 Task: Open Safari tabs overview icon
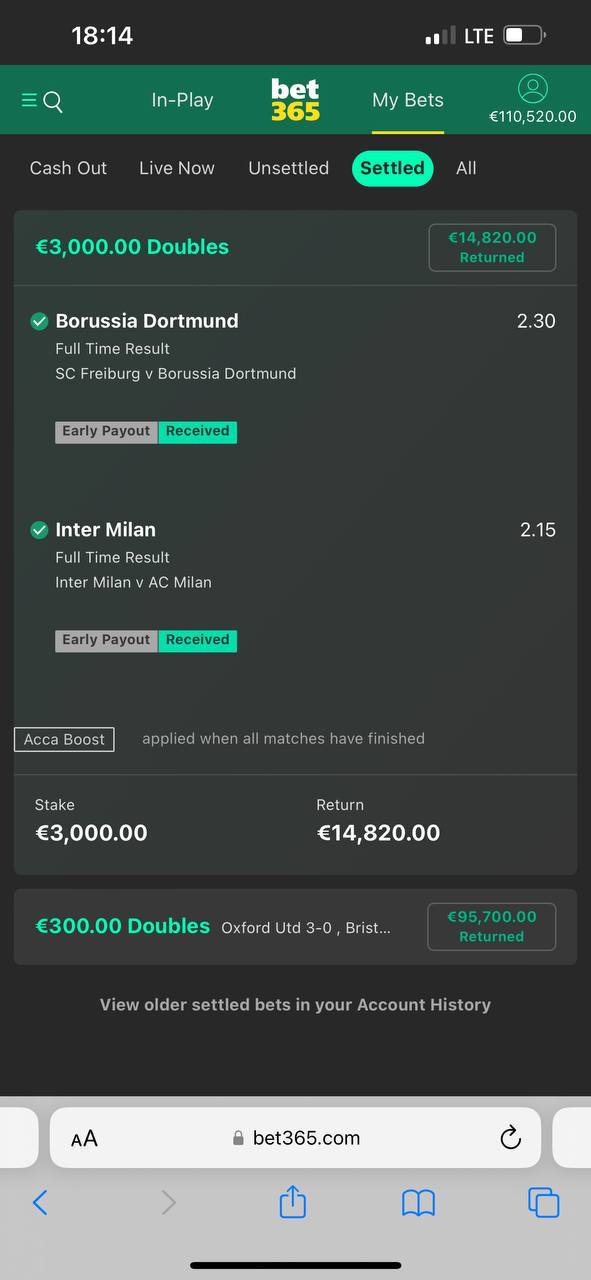pyautogui.click(x=543, y=1202)
